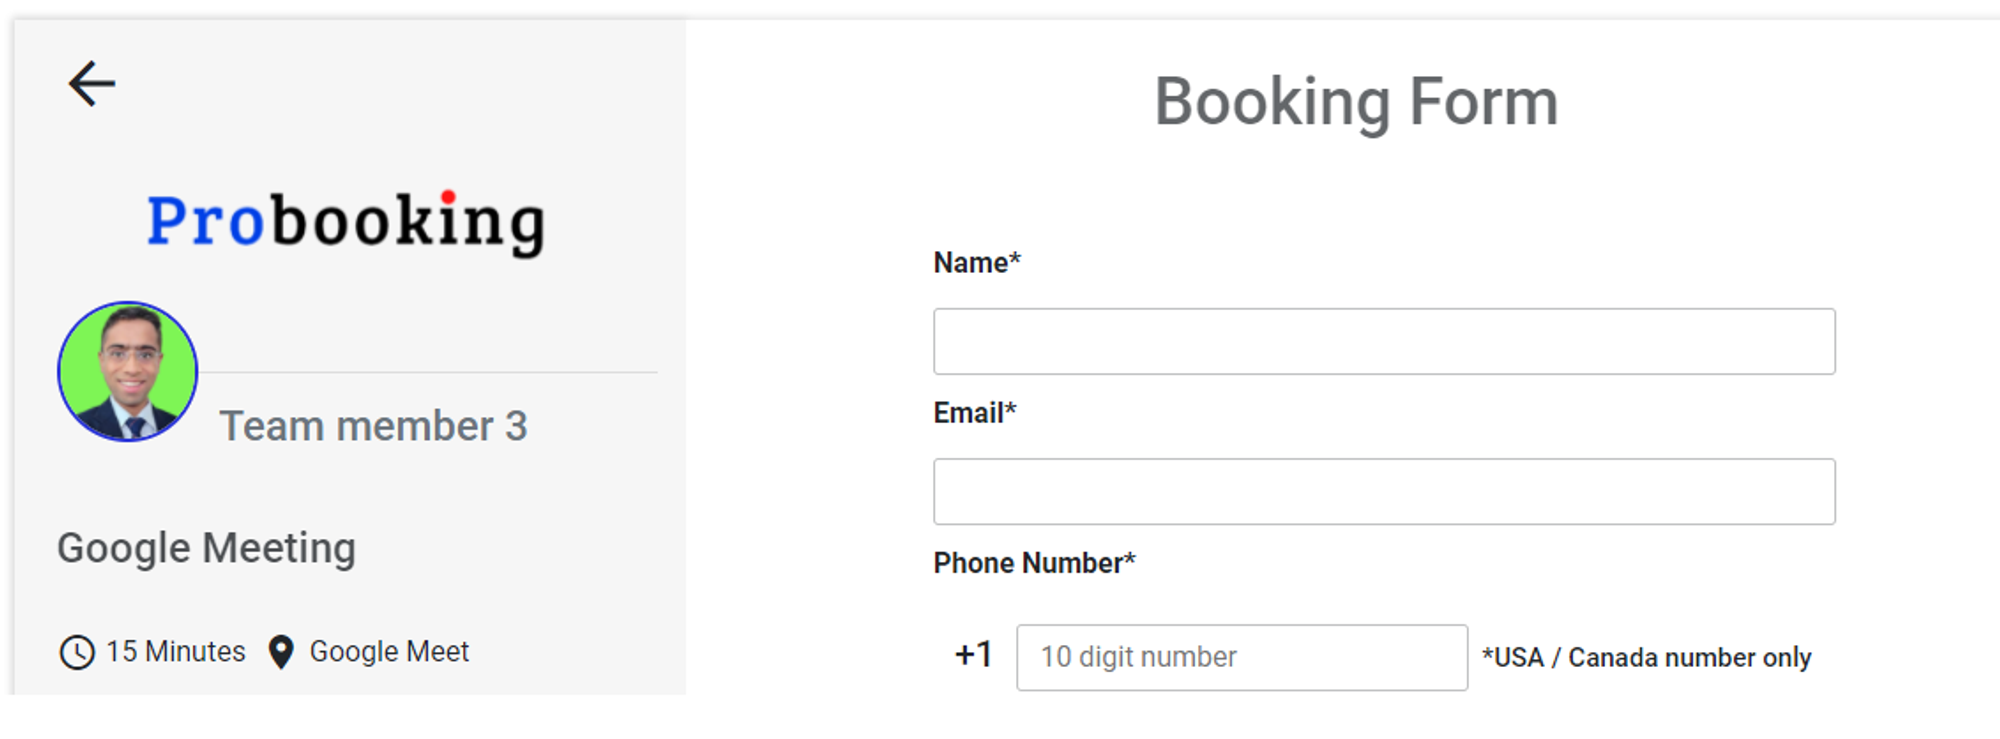Click the clock duration icon
Viewport: 2000px width, 739px height.
[77, 652]
